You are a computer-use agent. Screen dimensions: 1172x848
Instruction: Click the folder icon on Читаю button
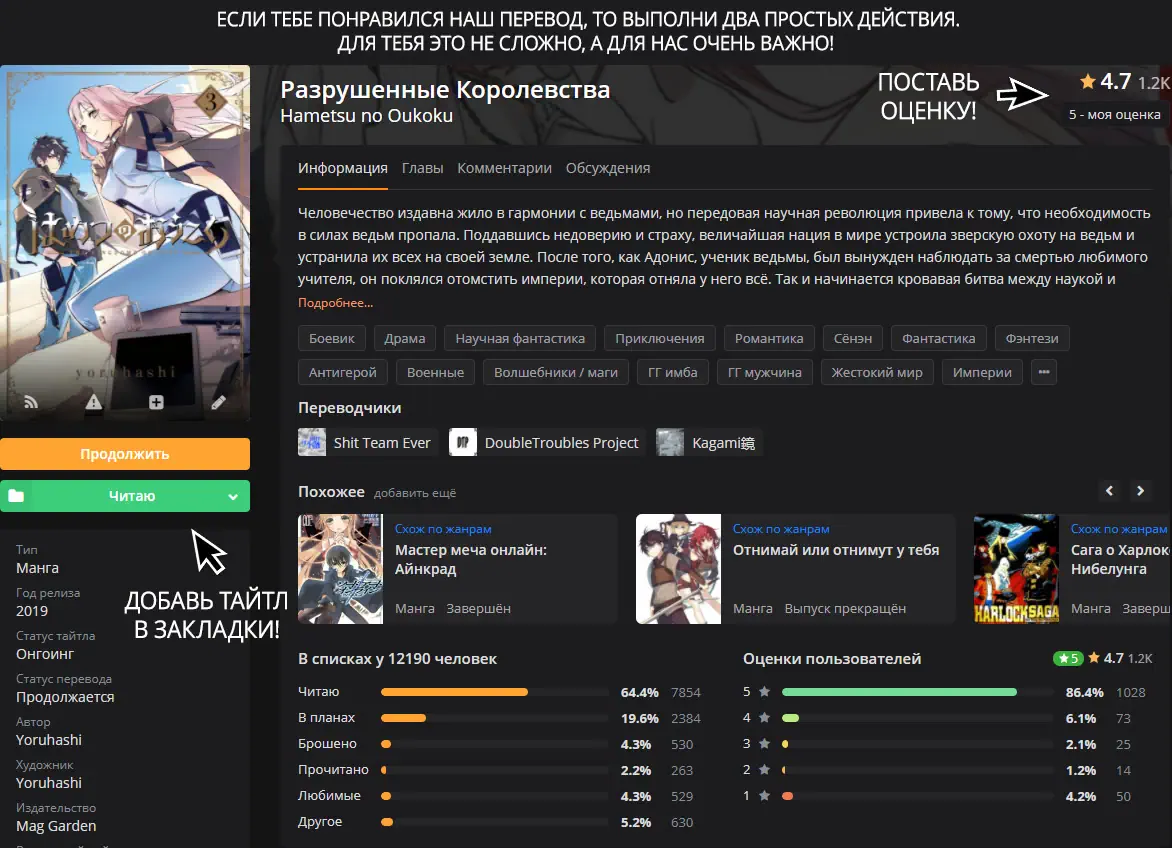tap(16, 496)
